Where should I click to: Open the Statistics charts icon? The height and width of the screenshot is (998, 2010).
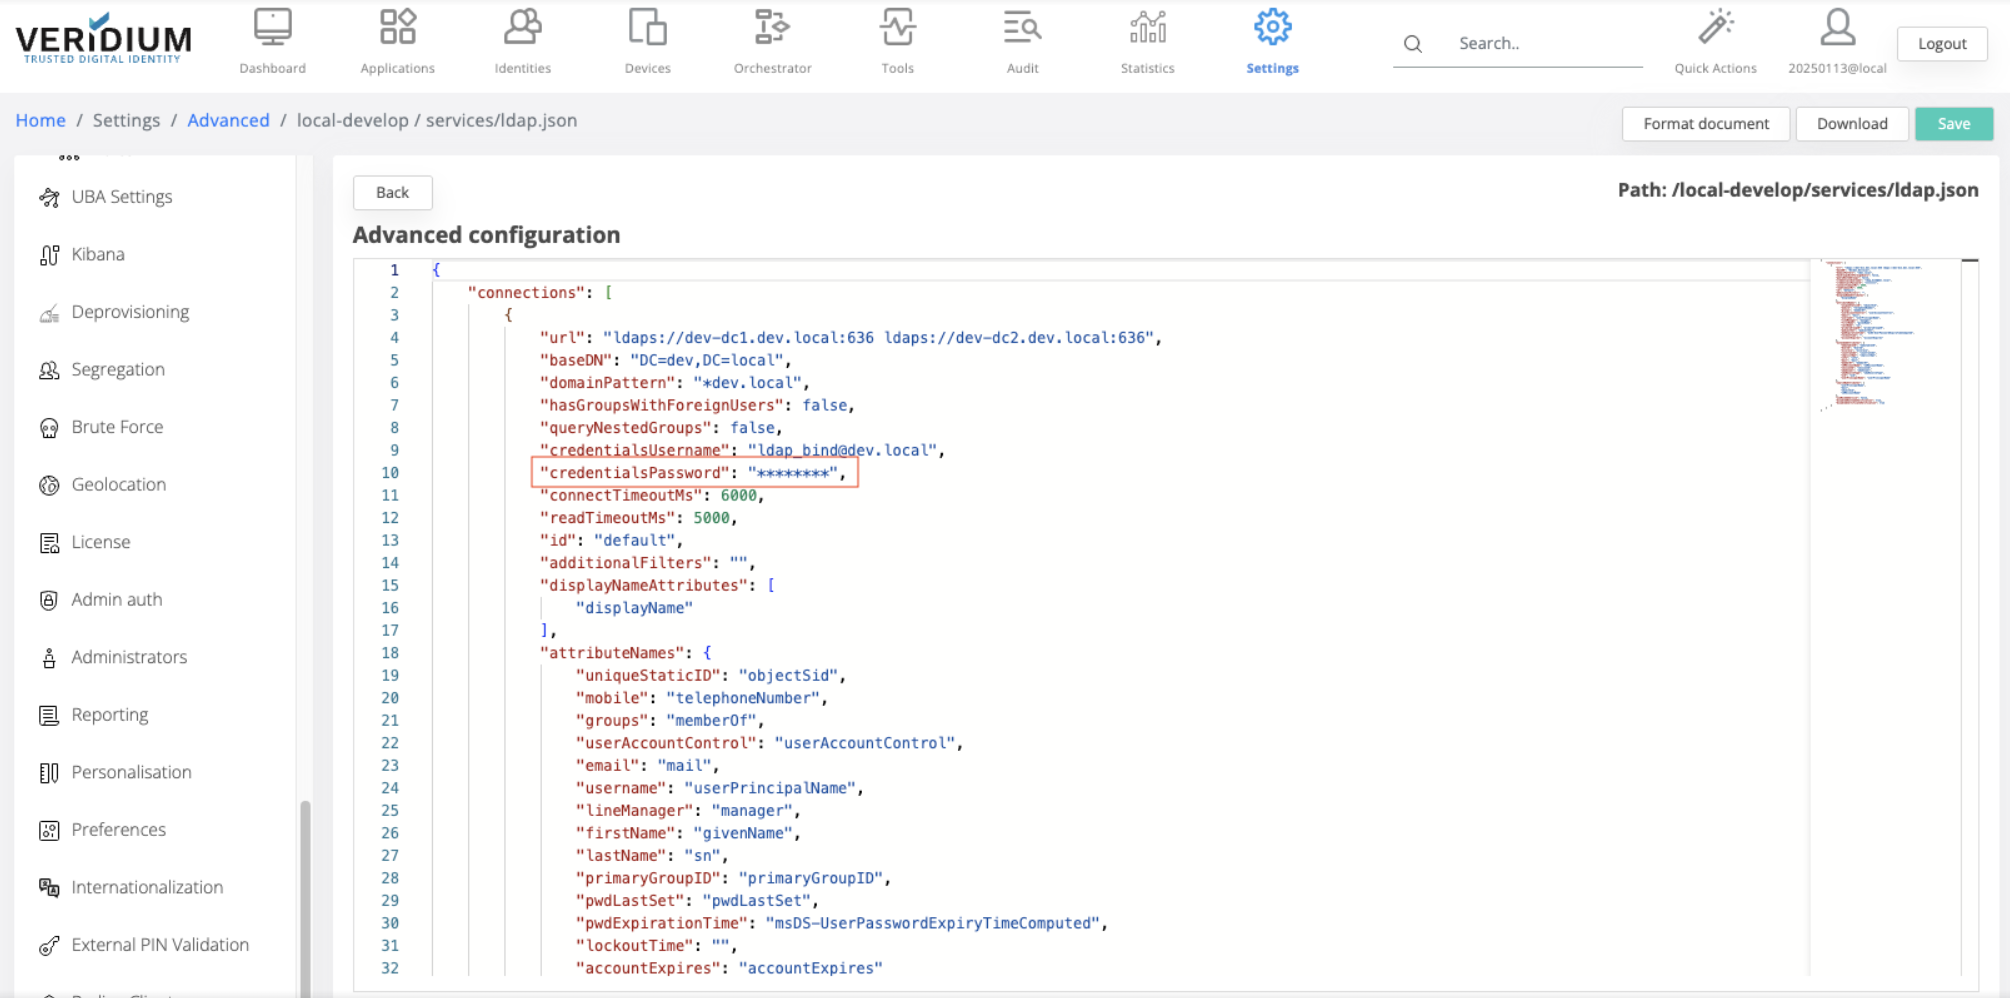tap(1147, 29)
